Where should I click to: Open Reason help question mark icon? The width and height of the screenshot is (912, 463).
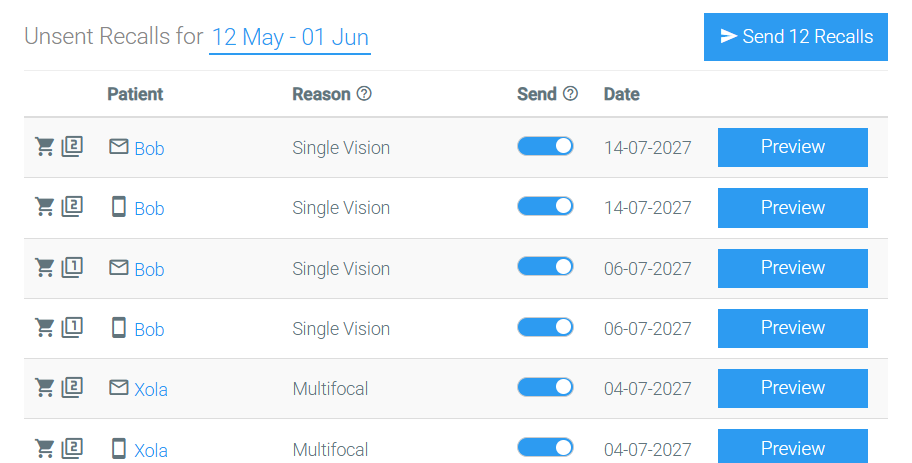tap(364, 94)
